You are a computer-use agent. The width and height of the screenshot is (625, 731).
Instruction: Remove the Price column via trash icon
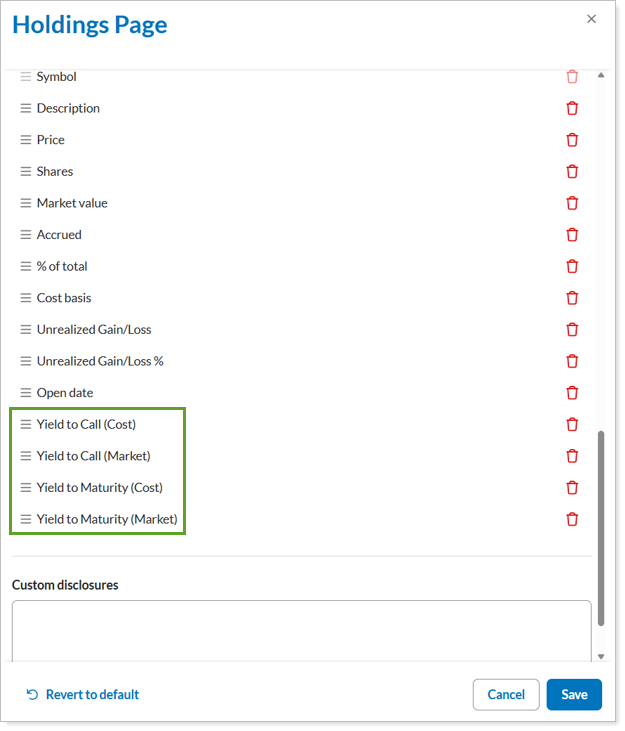click(572, 140)
